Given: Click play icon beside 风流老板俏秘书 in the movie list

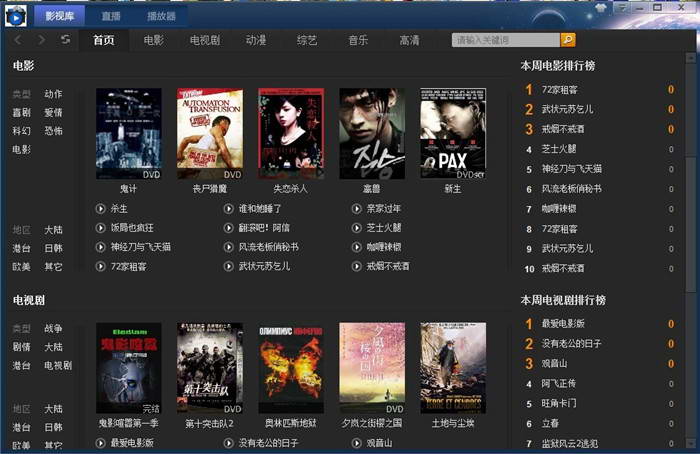Looking at the screenshot, I should point(229,247).
